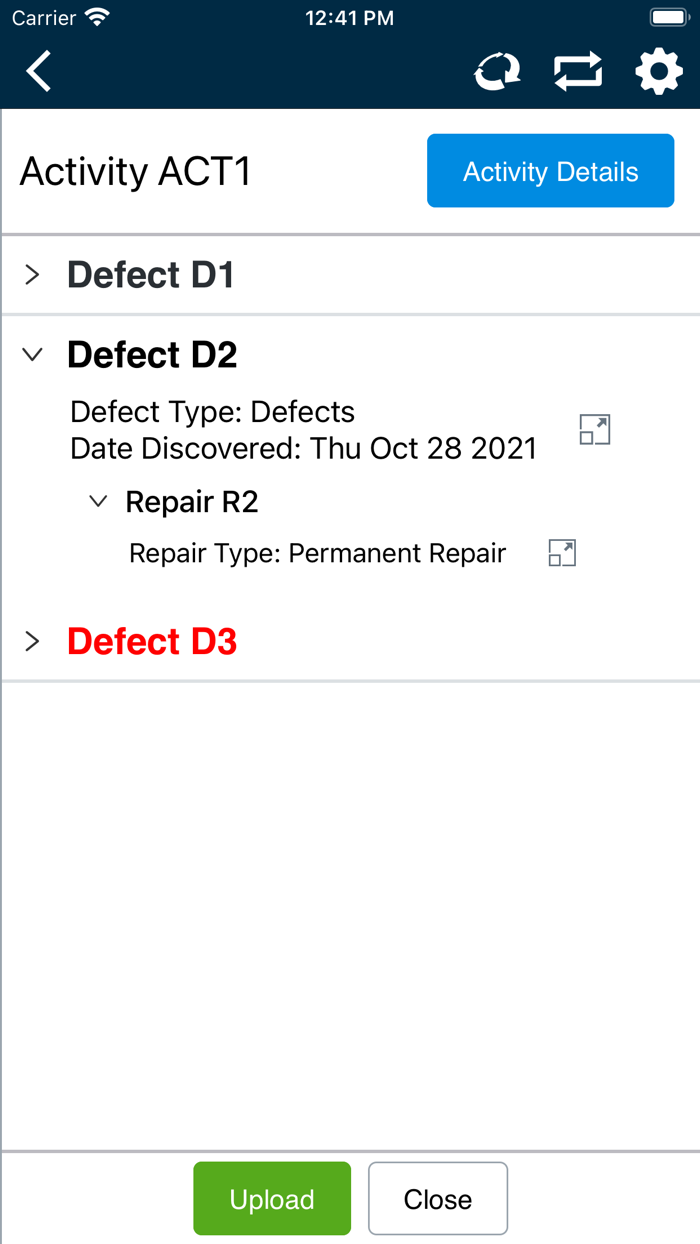The height and width of the screenshot is (1244, 700).
Task: Open Defect D2 details expand icon
Action: pos(594,430)
